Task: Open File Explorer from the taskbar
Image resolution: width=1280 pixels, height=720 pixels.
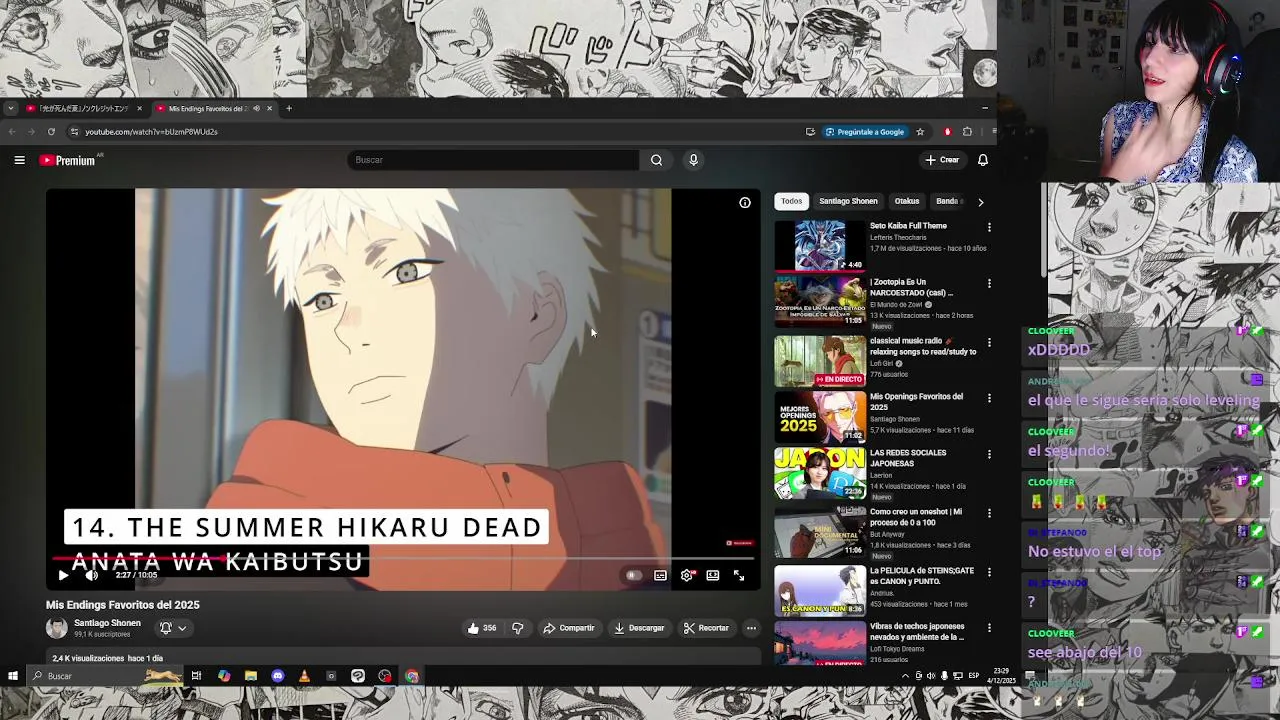Action: click(250, 676)
